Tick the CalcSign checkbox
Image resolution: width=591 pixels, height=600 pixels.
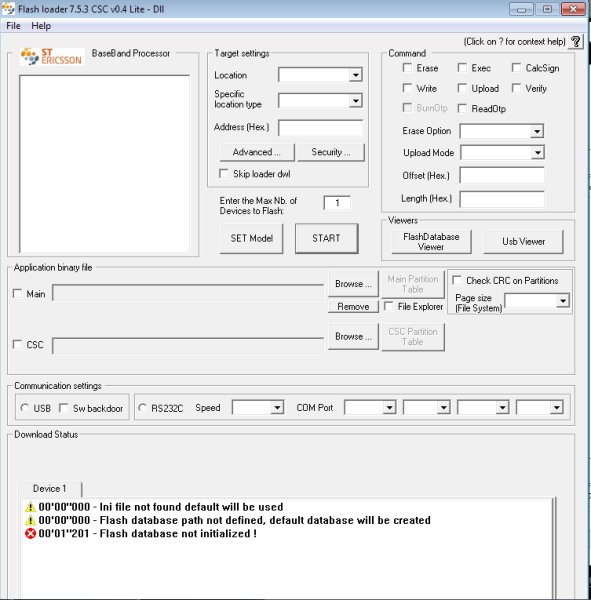tap(516, 68)
